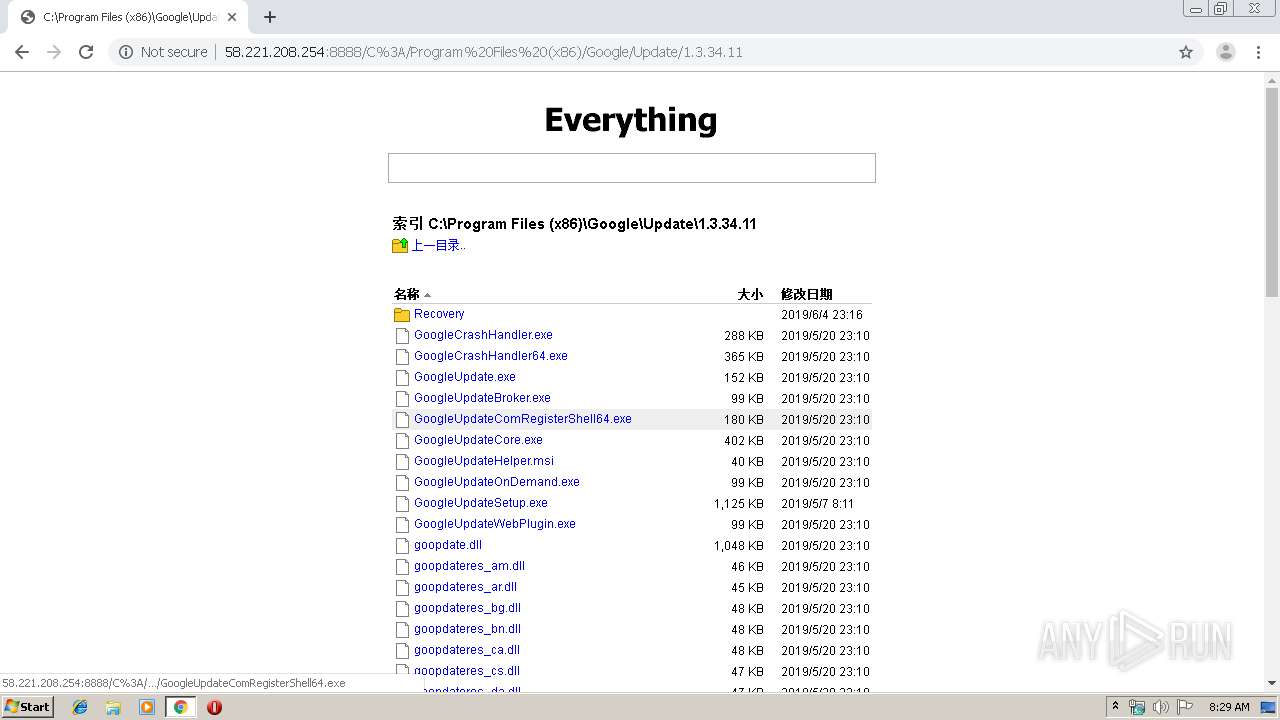Close the current browser tab
The width and height of the screenshot is (1280, 720).
pyautogui.click(x=233, y=17)
